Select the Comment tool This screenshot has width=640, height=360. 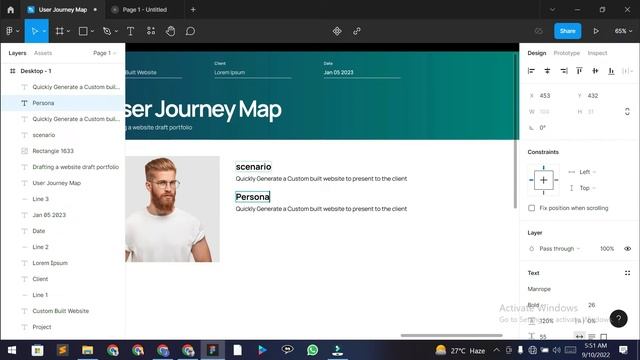click(190, 31)
